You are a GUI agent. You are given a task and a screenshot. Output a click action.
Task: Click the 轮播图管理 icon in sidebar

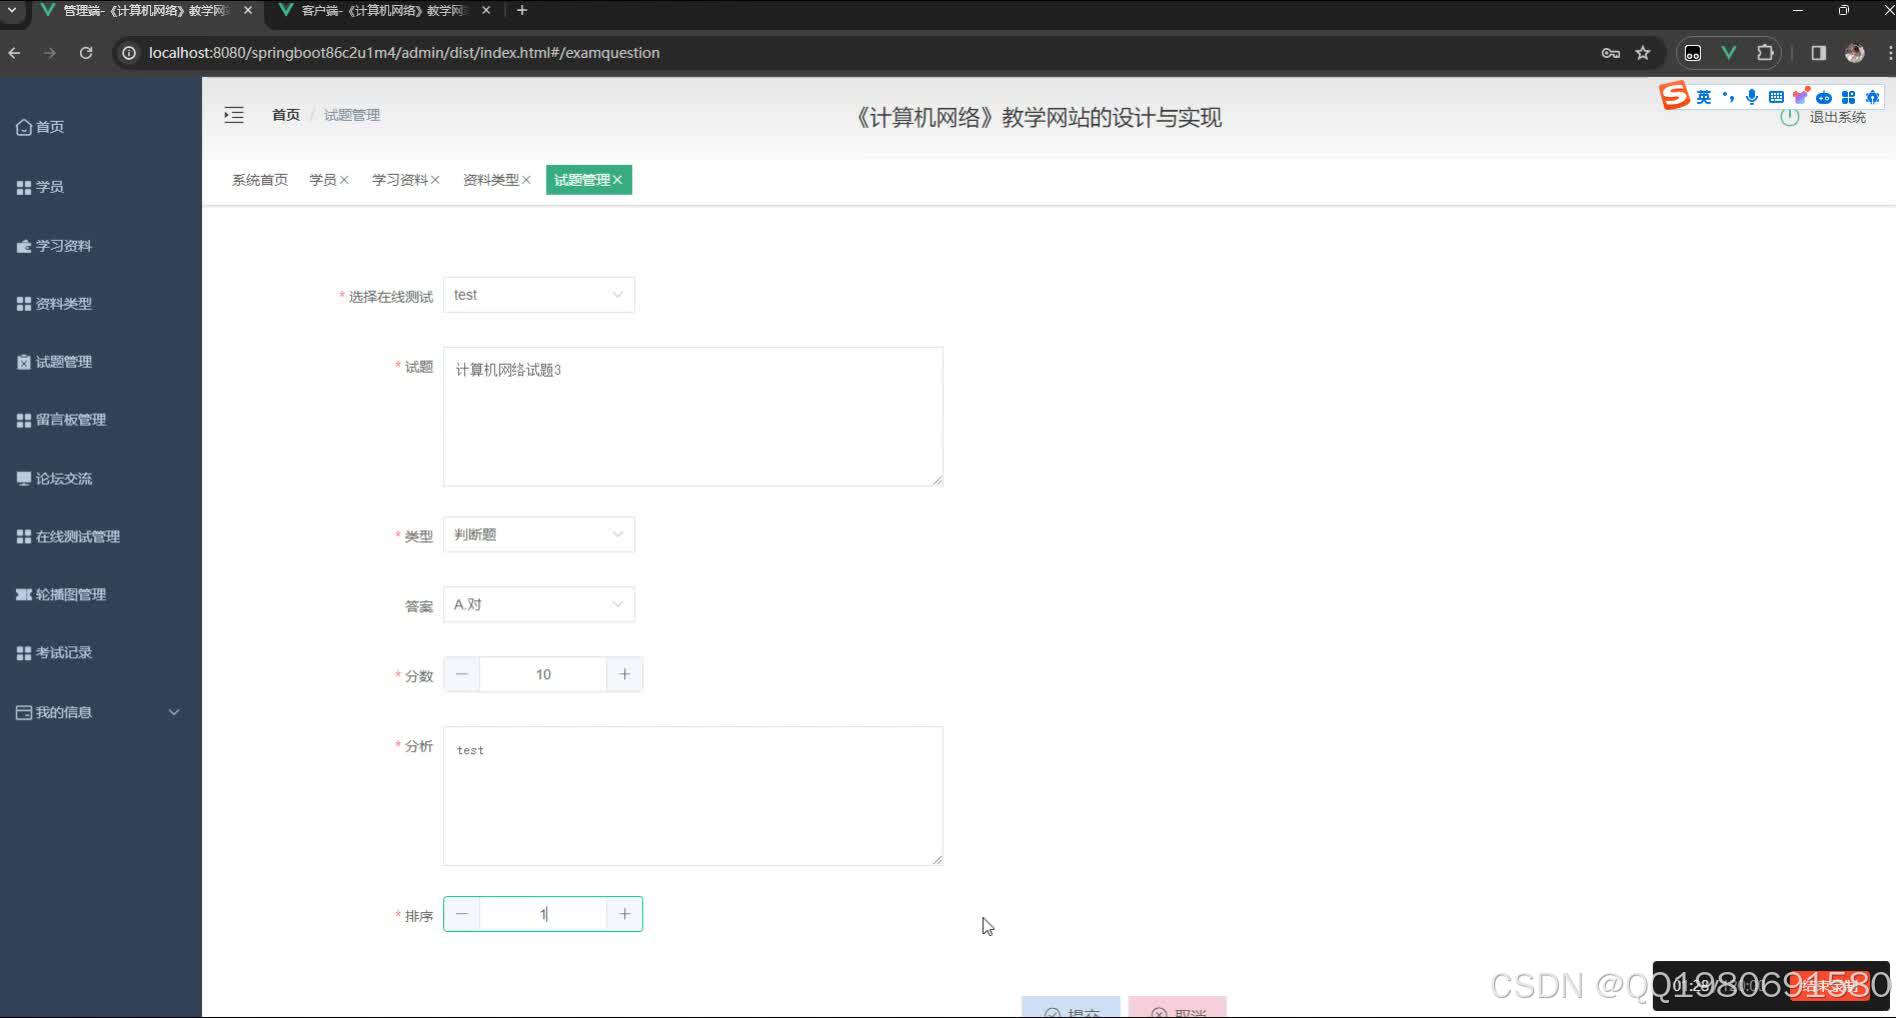pos(24,595)
